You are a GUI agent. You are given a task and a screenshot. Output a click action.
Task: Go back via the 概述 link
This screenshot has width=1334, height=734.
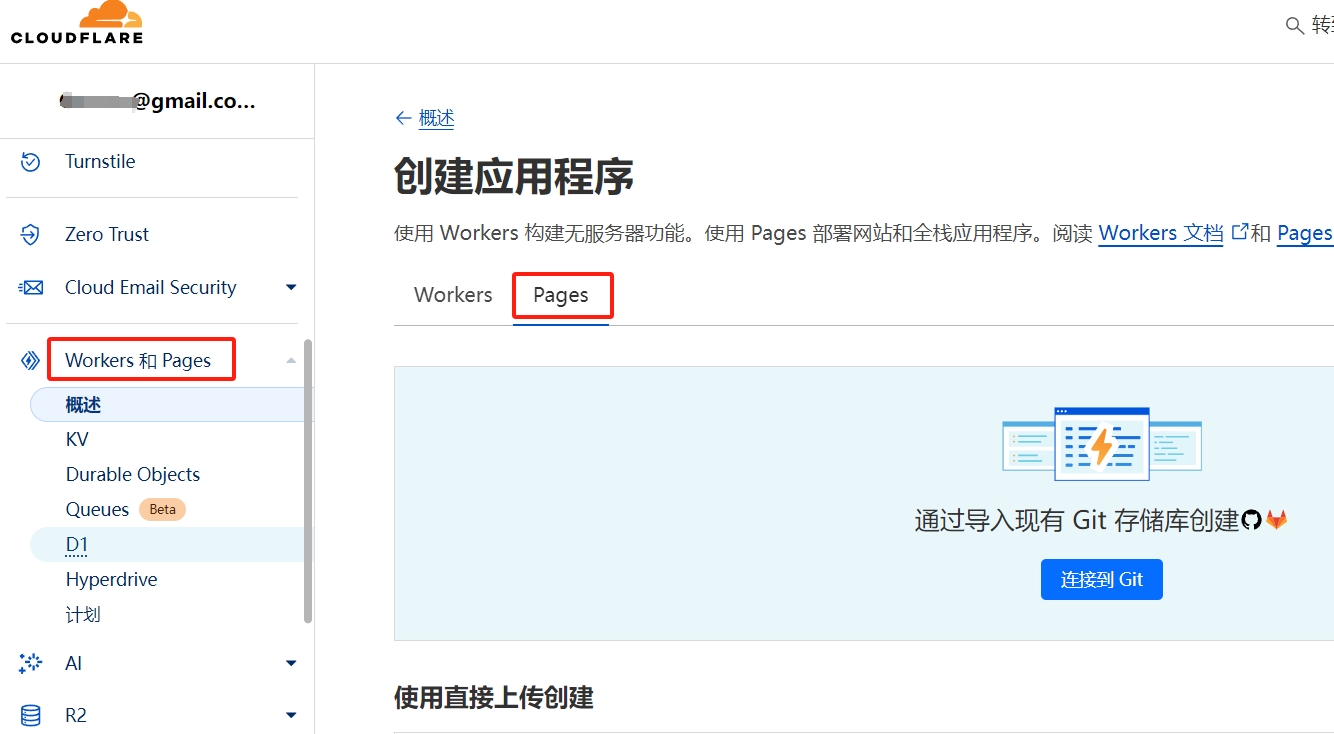pos(436,118)
